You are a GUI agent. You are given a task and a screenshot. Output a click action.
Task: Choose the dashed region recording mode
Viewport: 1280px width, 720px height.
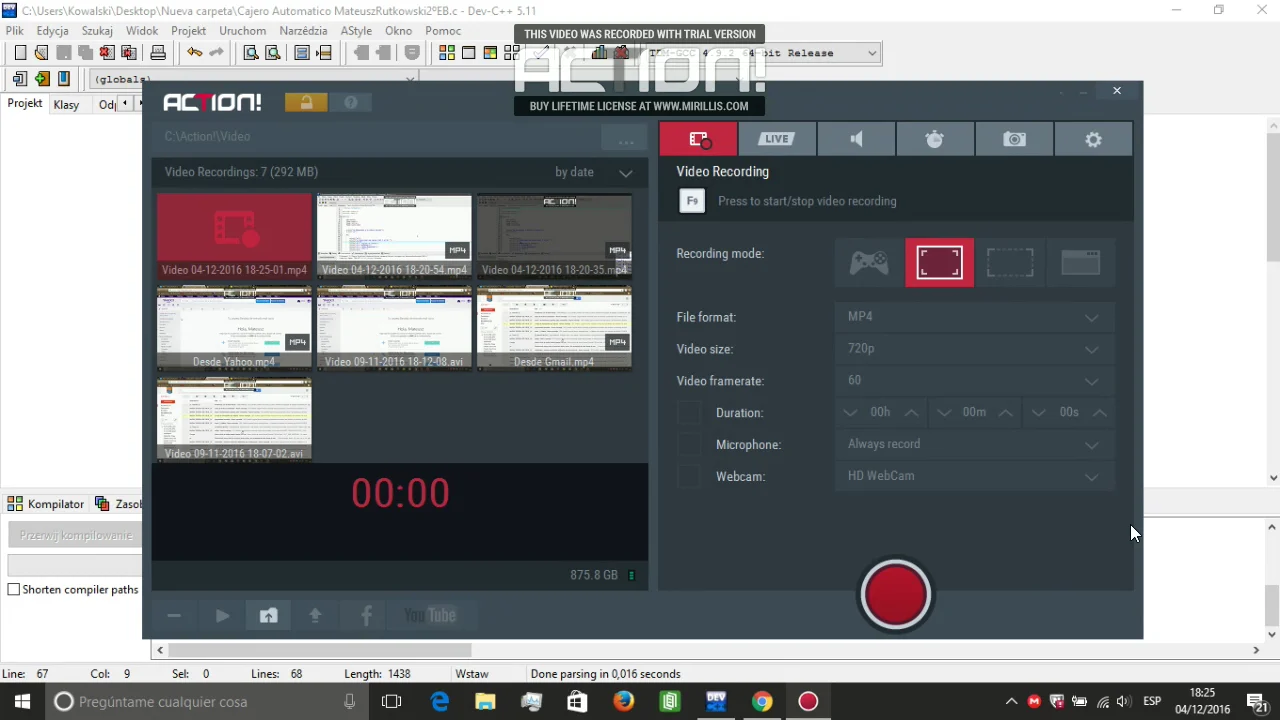(x=1010, y=263)
